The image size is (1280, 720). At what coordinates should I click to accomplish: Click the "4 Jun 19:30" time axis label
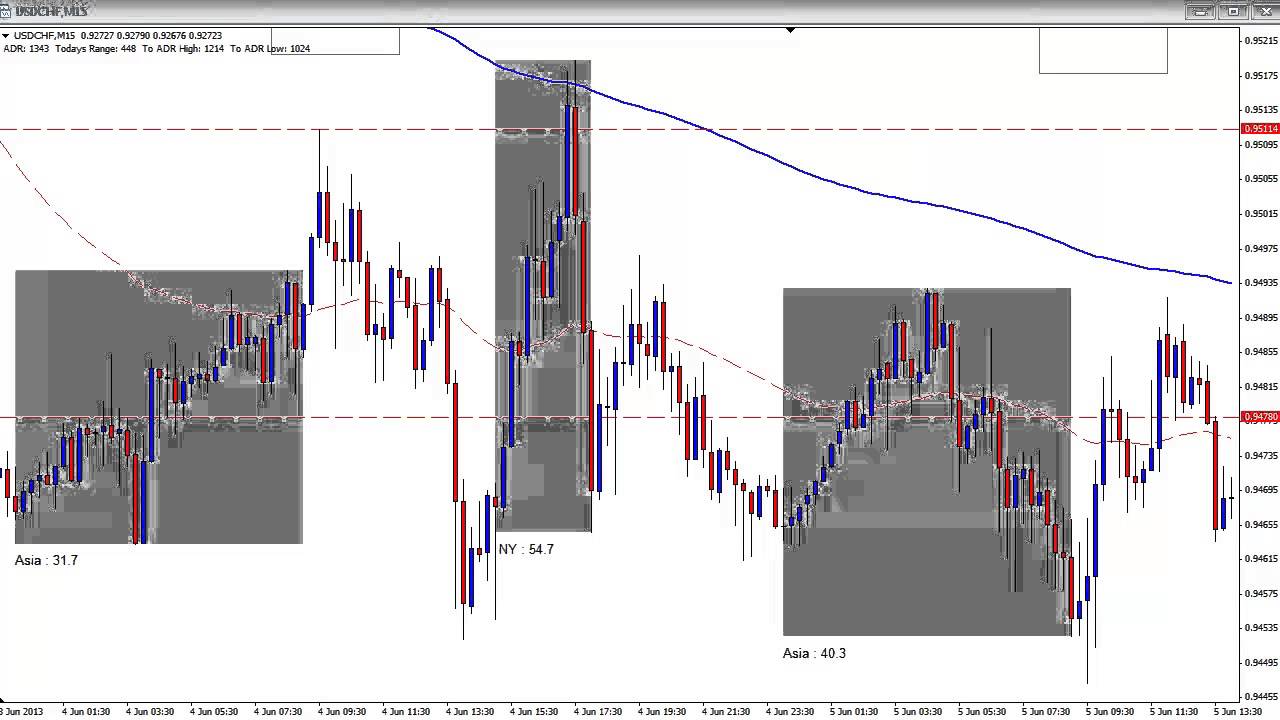tap(662, 712)
